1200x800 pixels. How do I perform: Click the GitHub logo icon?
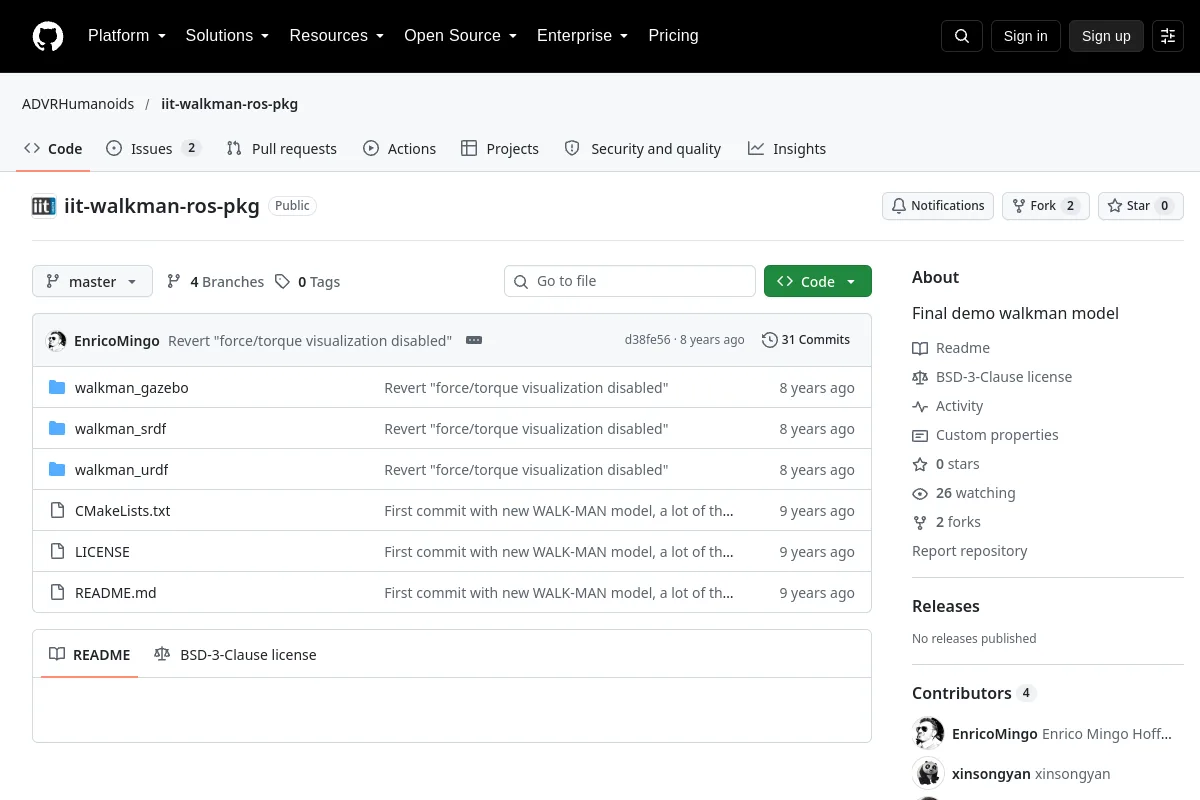[x=48, y=36]
